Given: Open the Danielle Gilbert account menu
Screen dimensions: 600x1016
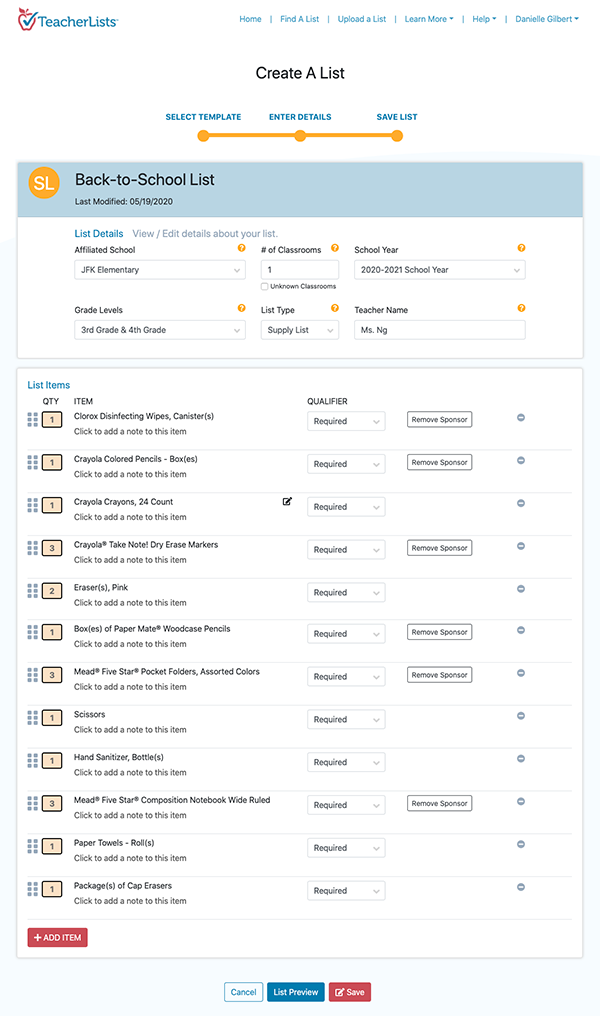Looking at the screenshot, I should pos(547,19).
